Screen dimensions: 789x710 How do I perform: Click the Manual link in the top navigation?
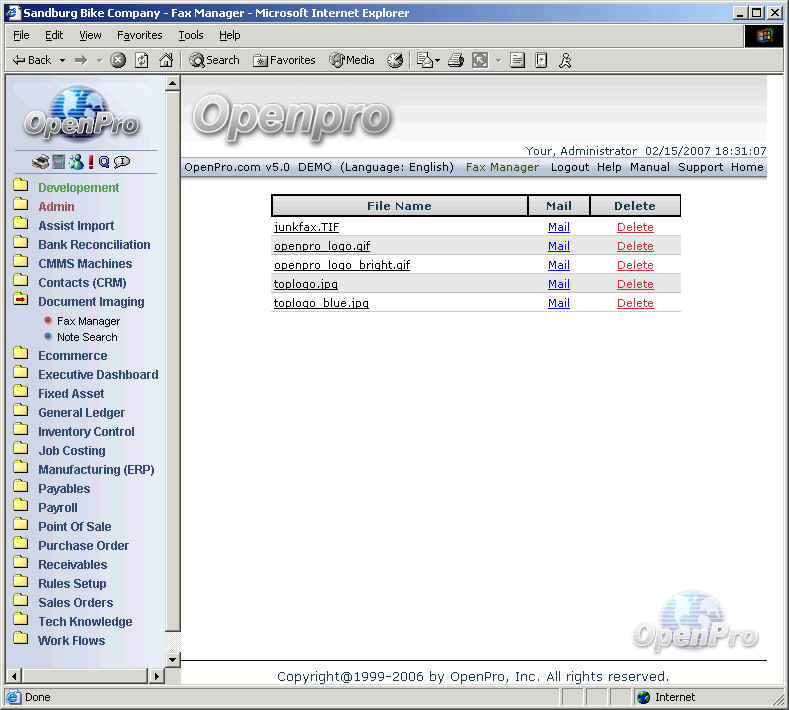tap(650, 167)
